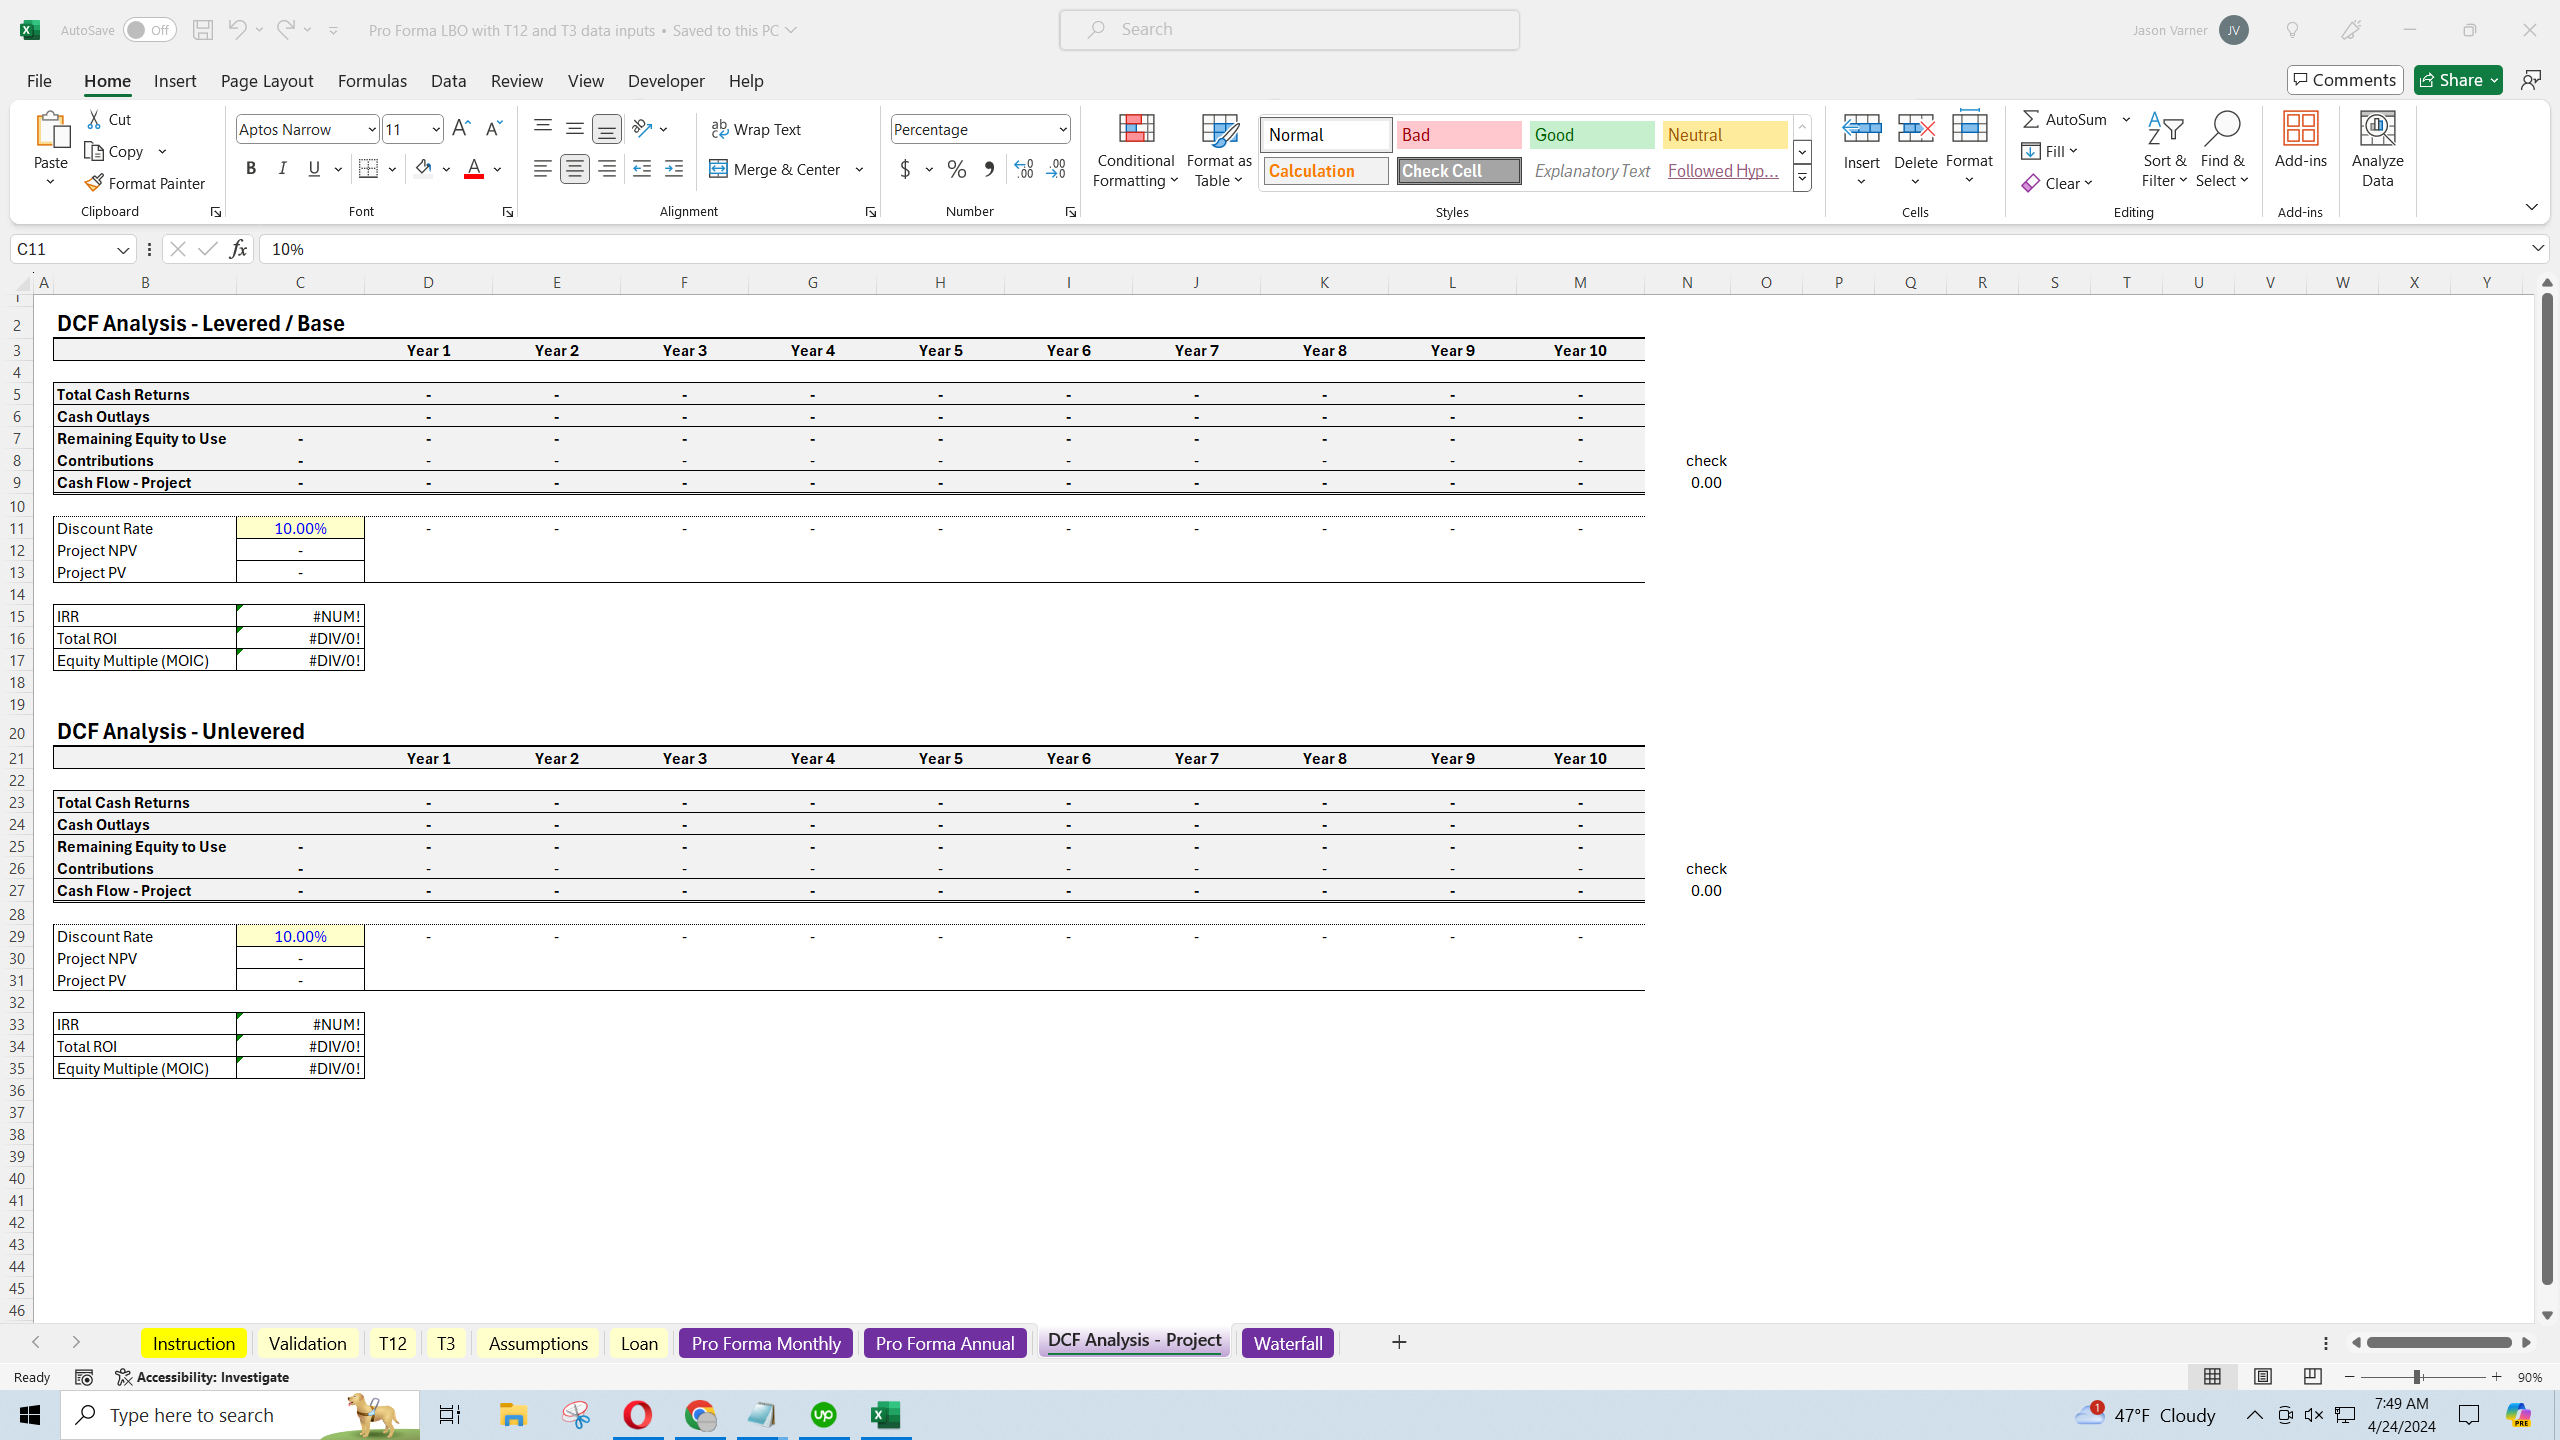The width and height of the screenshot is (2560, 1440).
Task: Expand the number format dropdown showing Percentage
Action: tap(1062, 129)
